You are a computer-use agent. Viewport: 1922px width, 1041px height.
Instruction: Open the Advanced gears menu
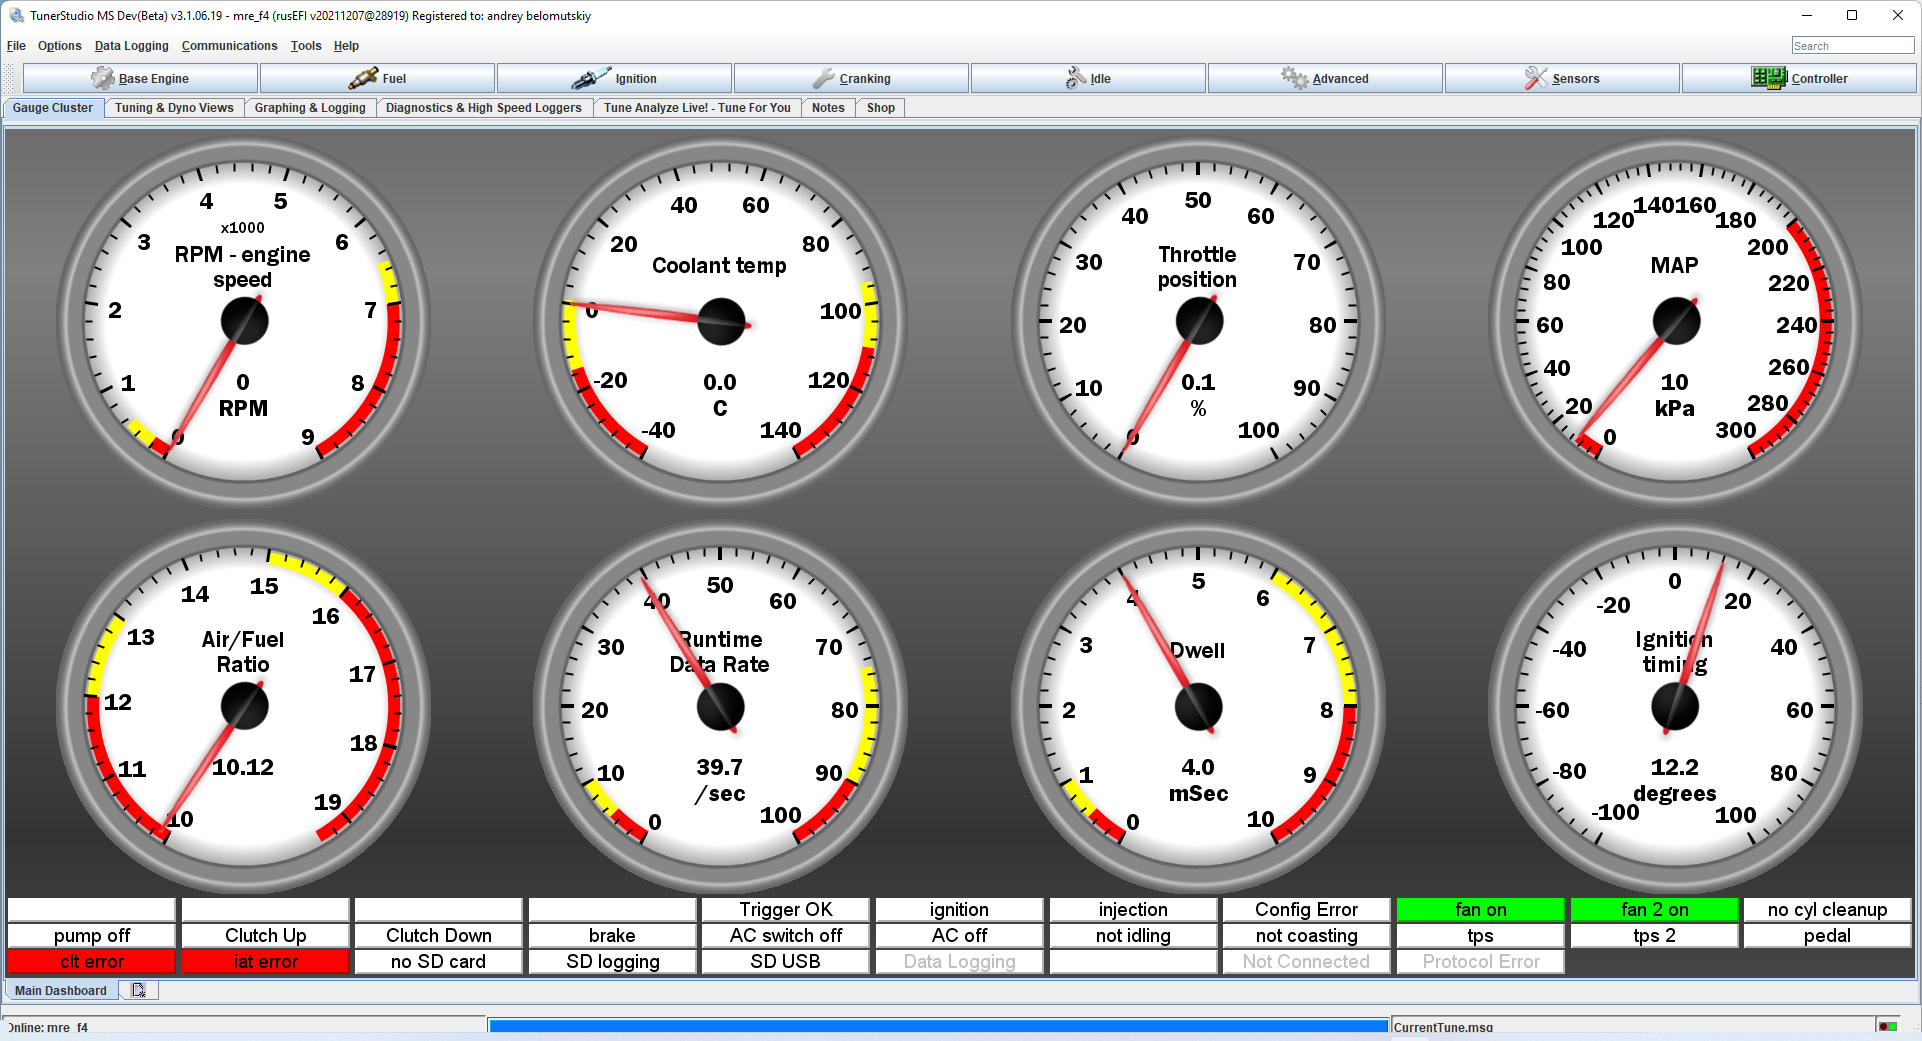pos(1326,78)
